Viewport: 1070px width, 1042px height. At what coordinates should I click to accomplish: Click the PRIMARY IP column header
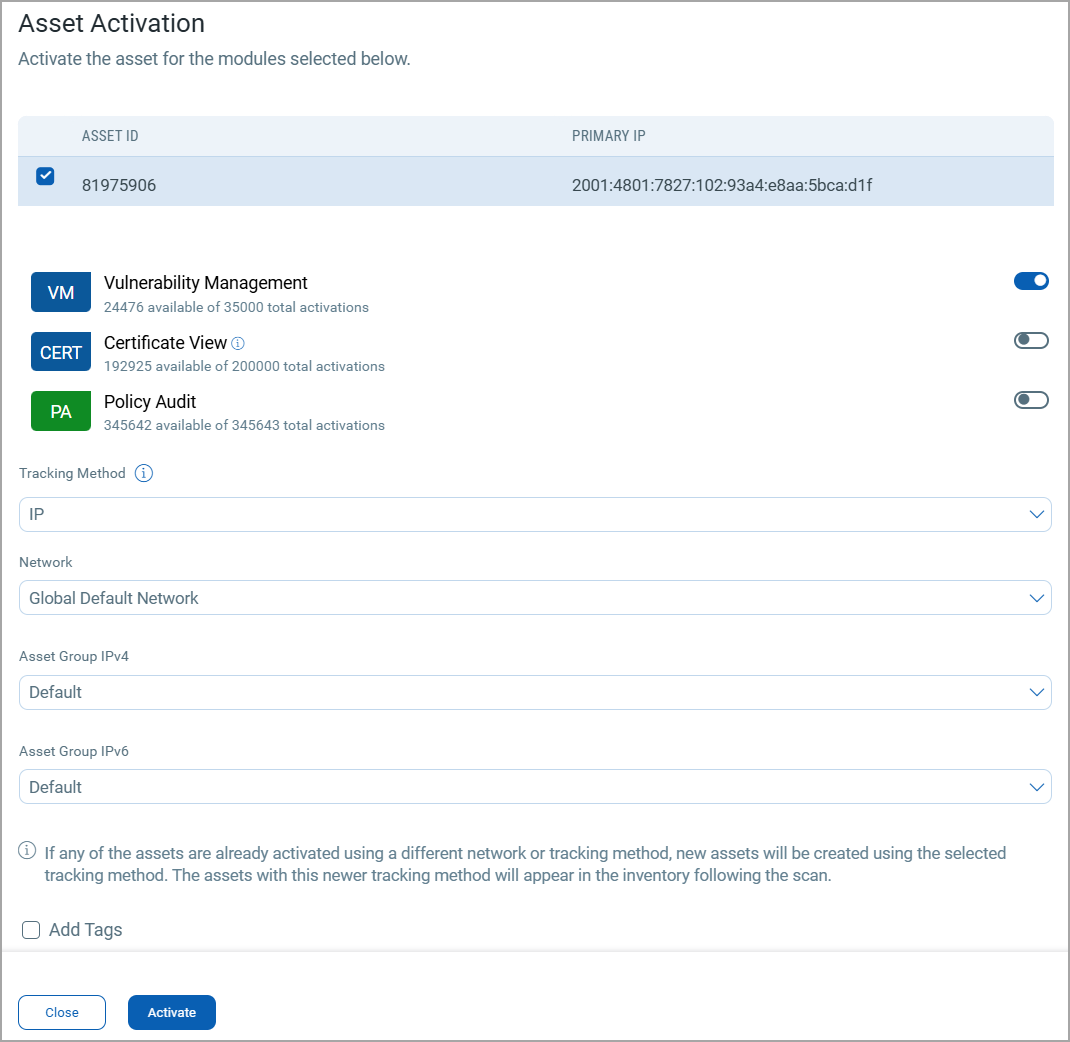[x=608, y=136]
